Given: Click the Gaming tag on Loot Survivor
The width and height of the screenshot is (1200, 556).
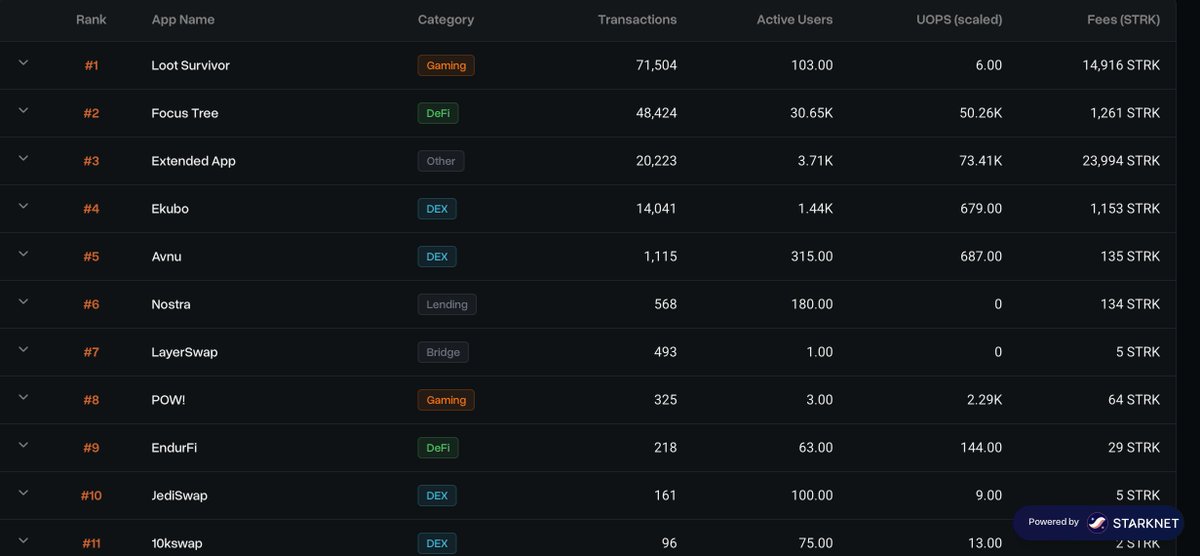Looking at the screenshot, I should (446, 65).
